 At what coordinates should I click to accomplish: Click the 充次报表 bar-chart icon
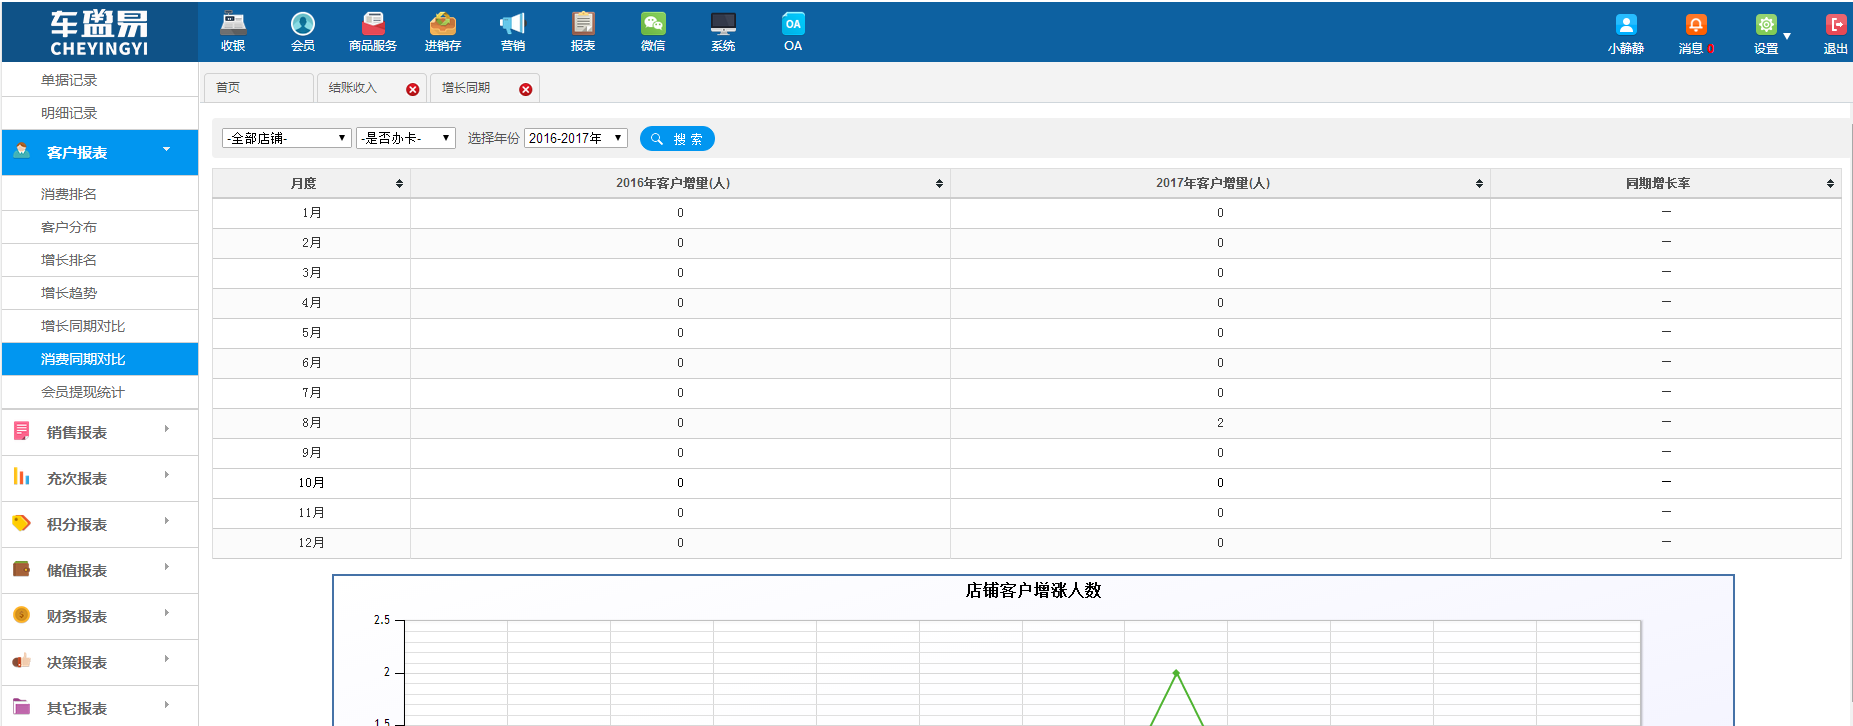pos(21,477)
